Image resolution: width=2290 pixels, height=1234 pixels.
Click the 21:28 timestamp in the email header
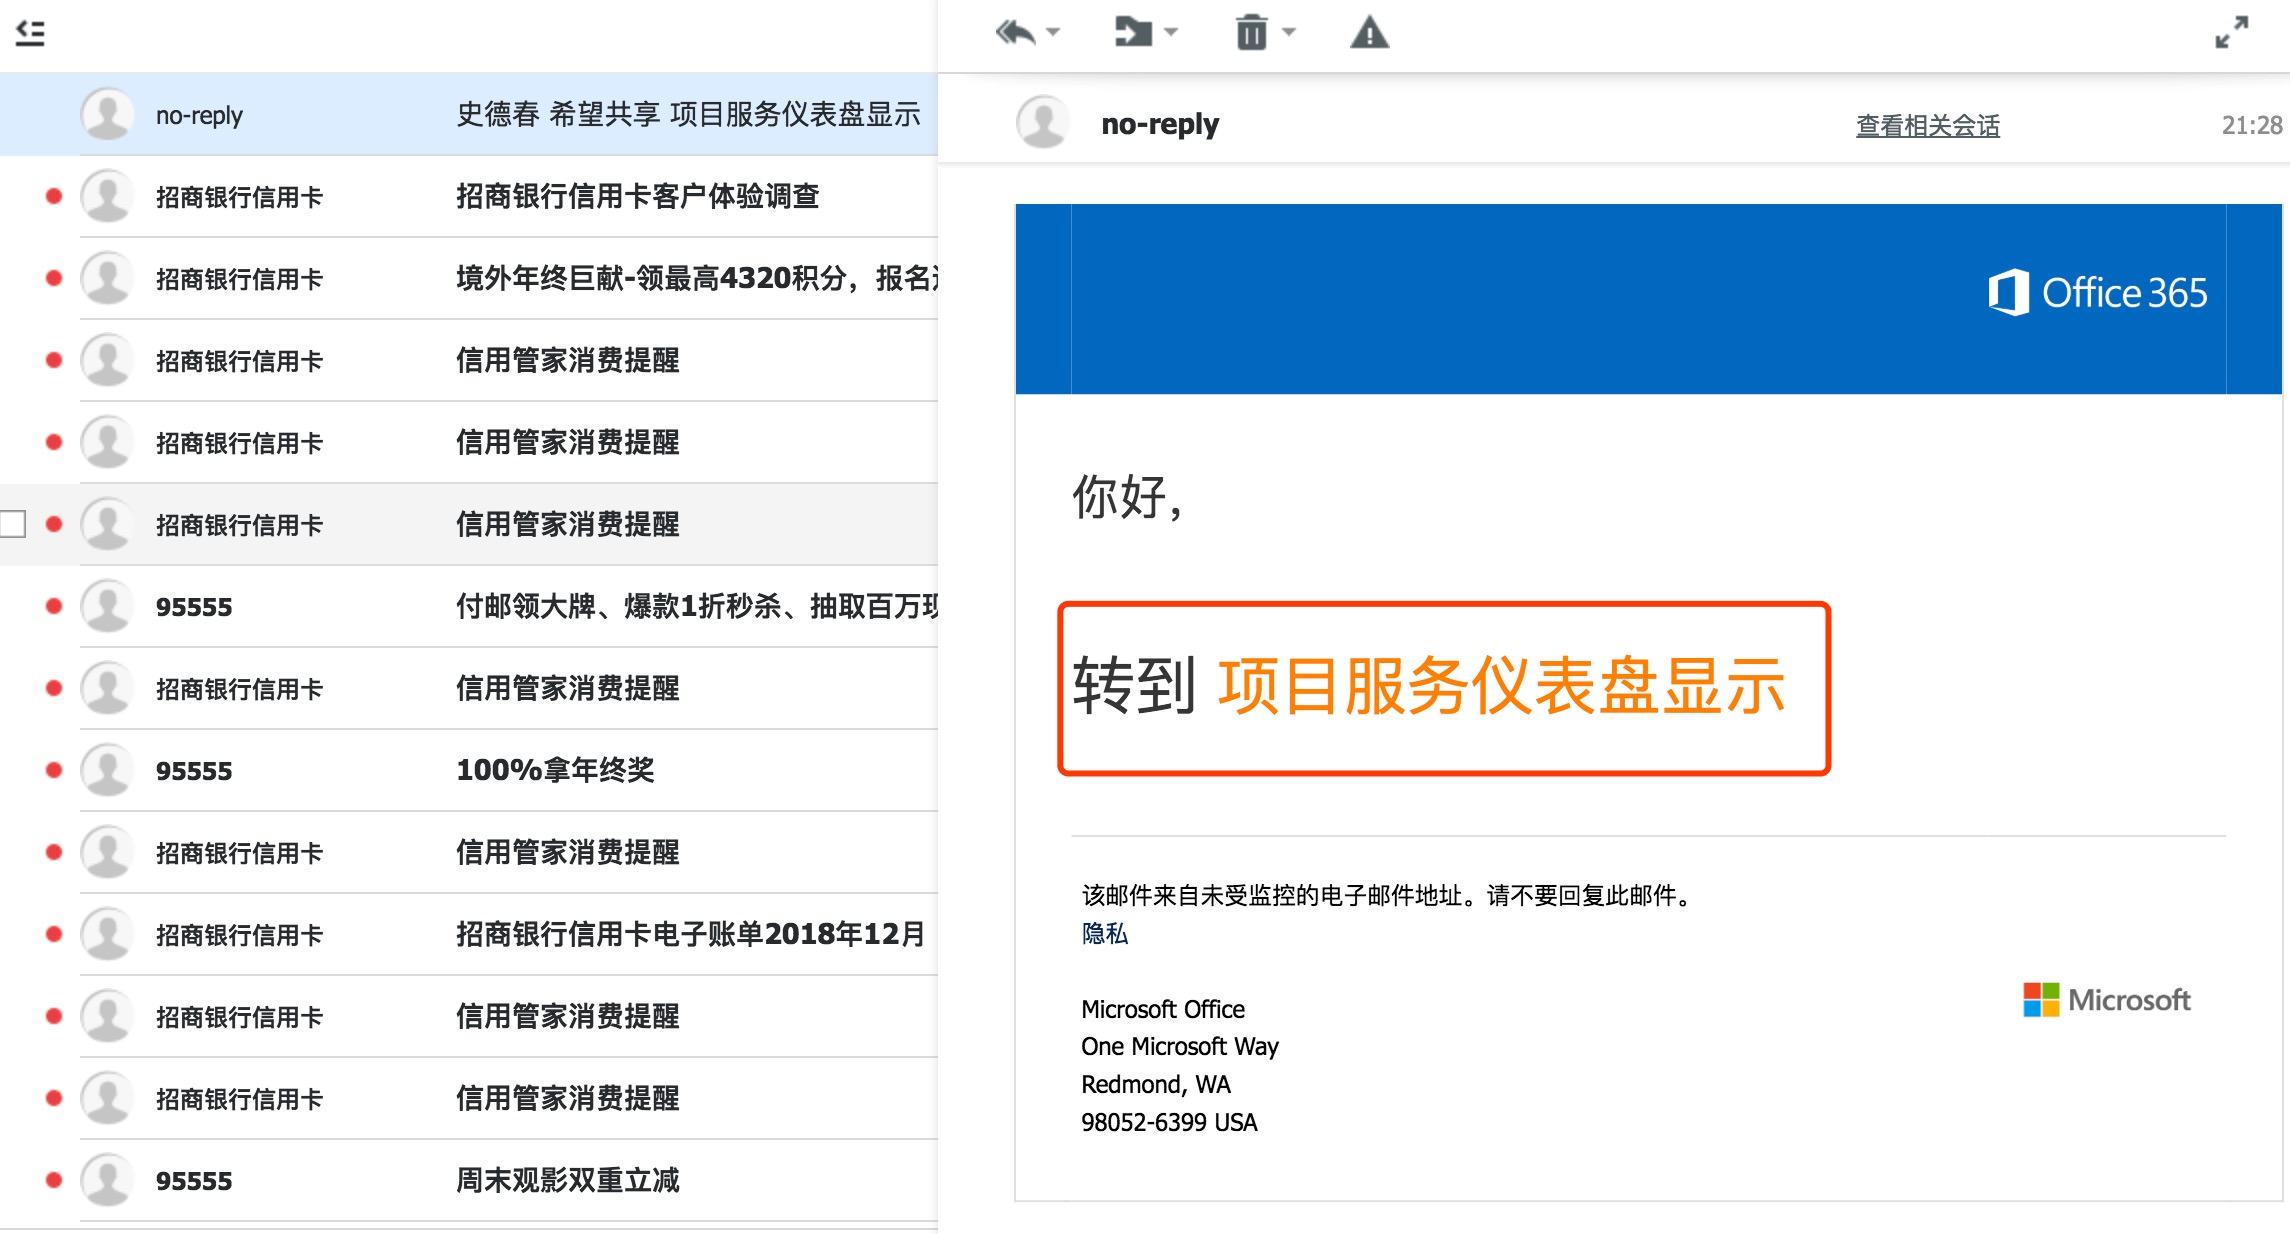coord(2252,125)
